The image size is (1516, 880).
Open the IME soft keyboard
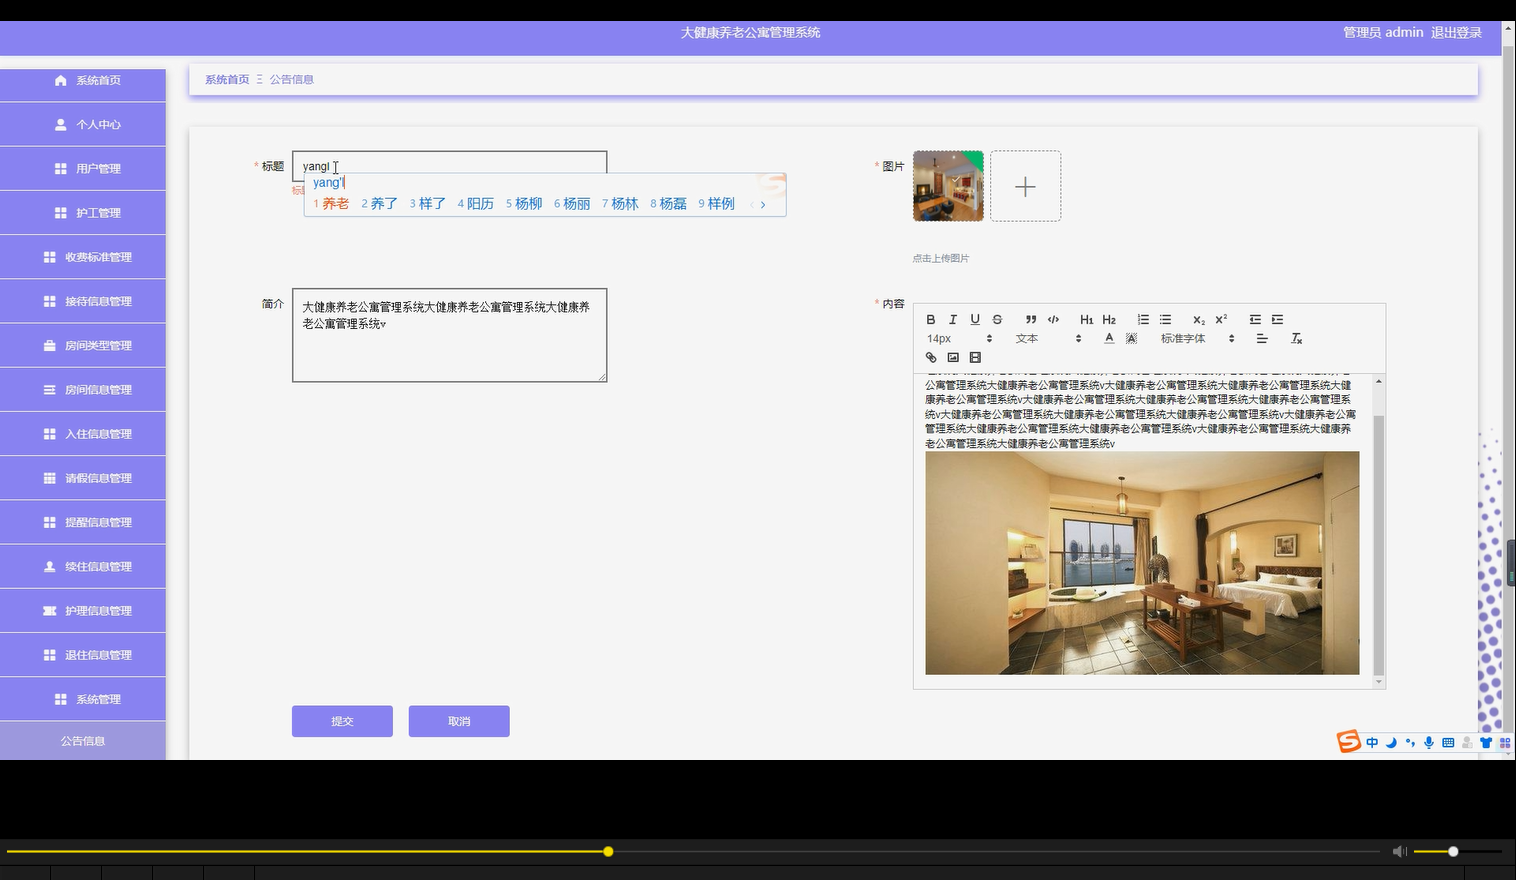tap(1448, 742)
